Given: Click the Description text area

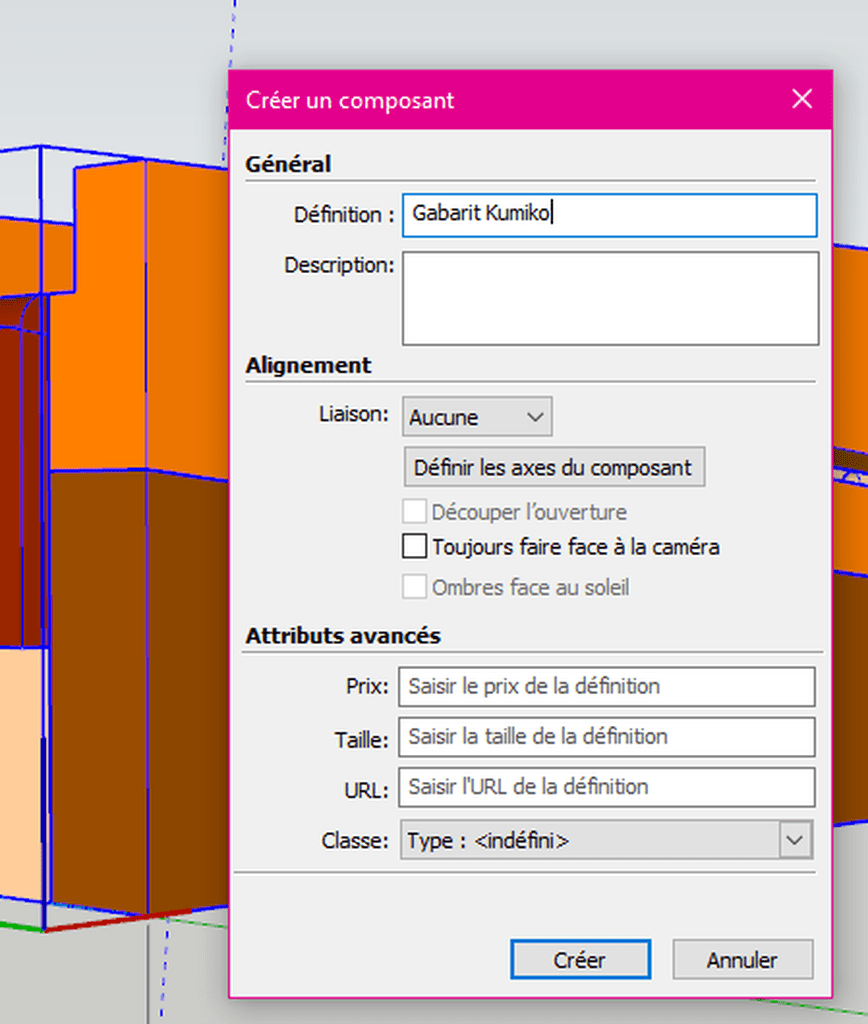Looking at the screenshot, I should point(611,298).
